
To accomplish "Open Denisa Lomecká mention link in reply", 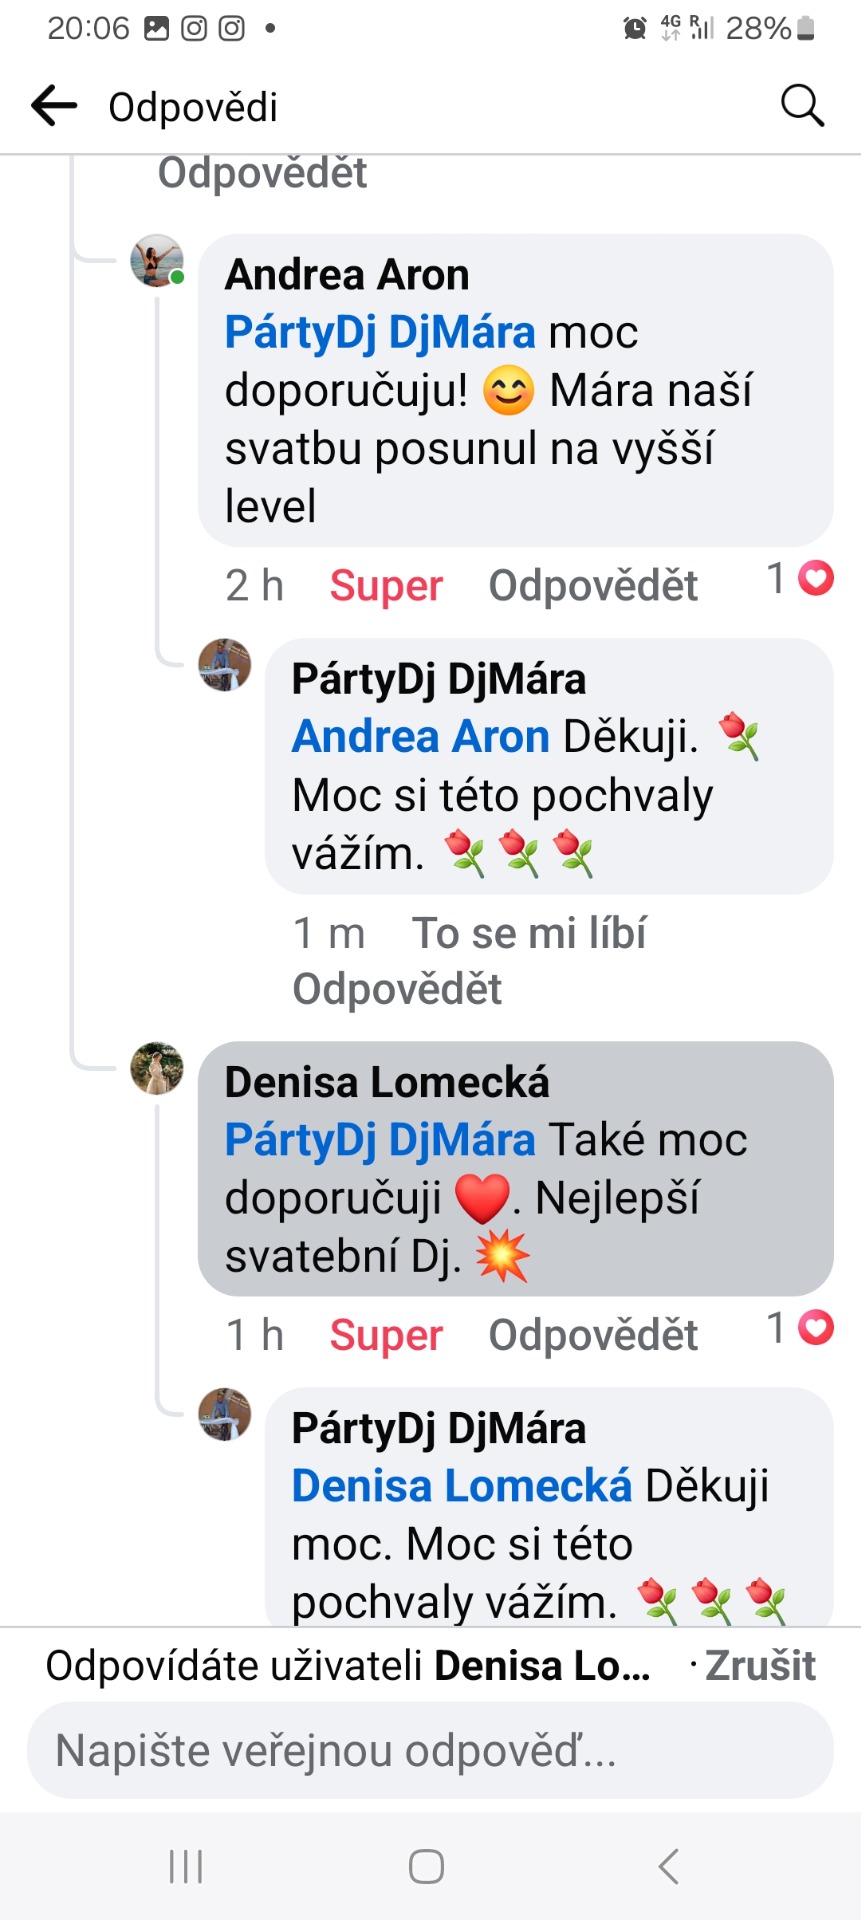I will (x=461, y=1486).
